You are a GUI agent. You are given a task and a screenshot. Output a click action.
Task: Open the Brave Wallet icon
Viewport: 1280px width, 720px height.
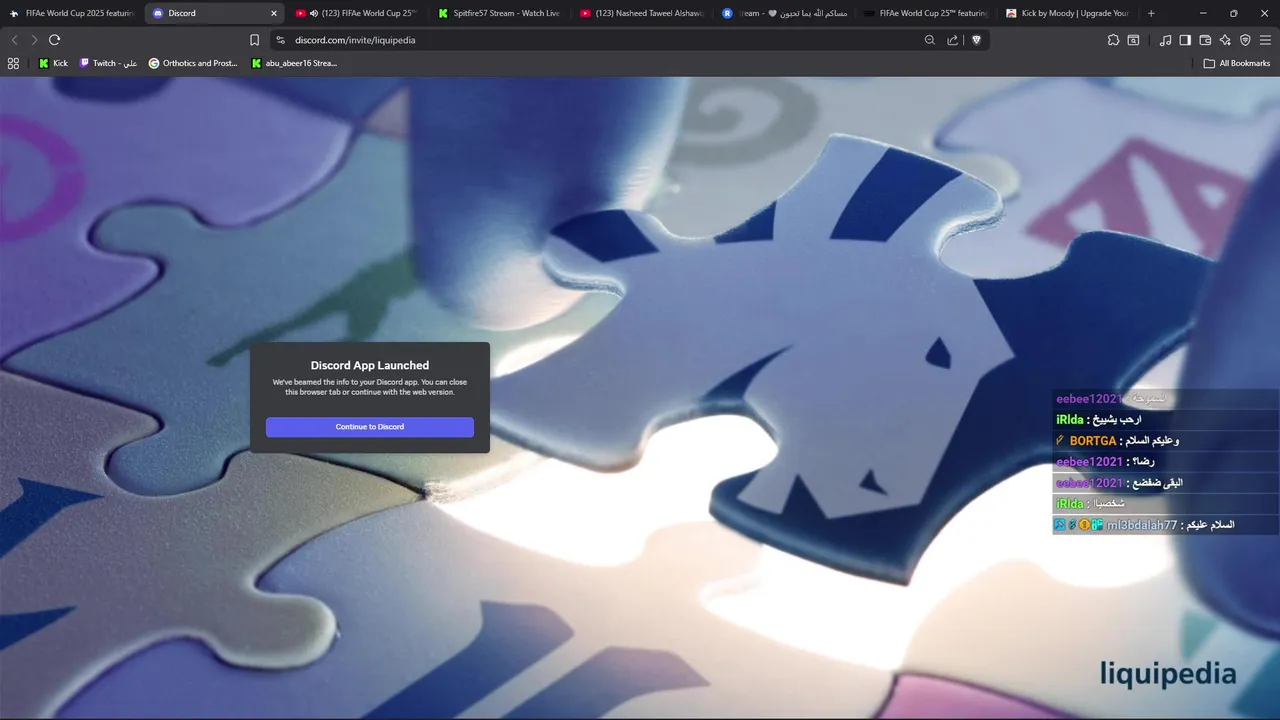tap(1205, 40)
